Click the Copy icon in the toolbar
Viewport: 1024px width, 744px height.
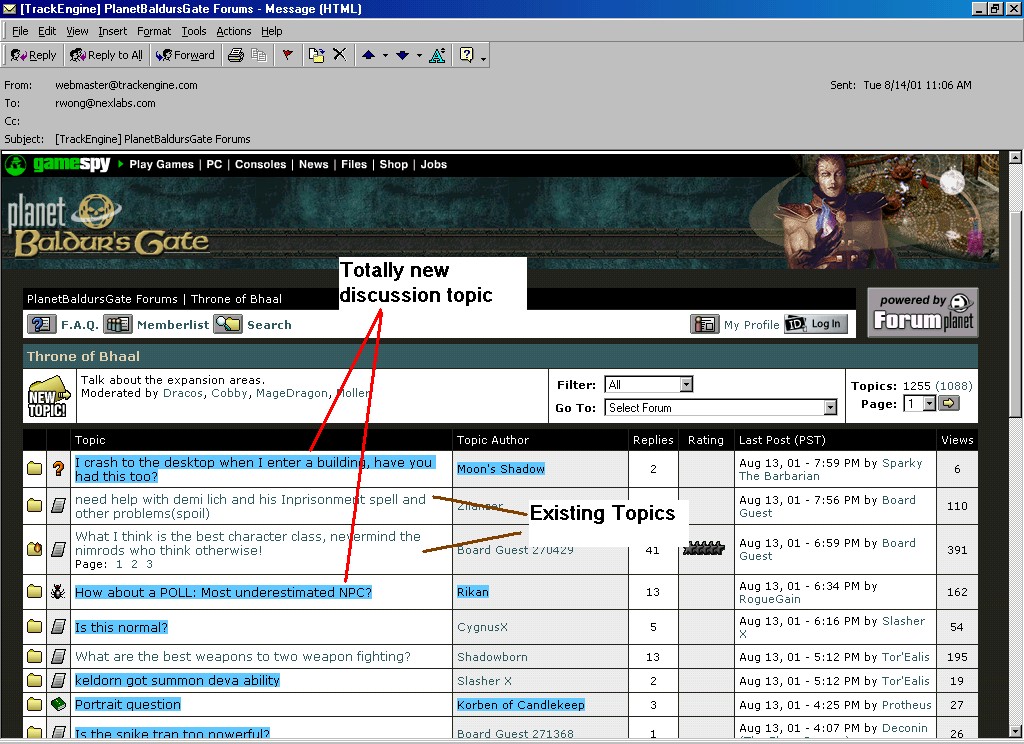coord(259,56)
